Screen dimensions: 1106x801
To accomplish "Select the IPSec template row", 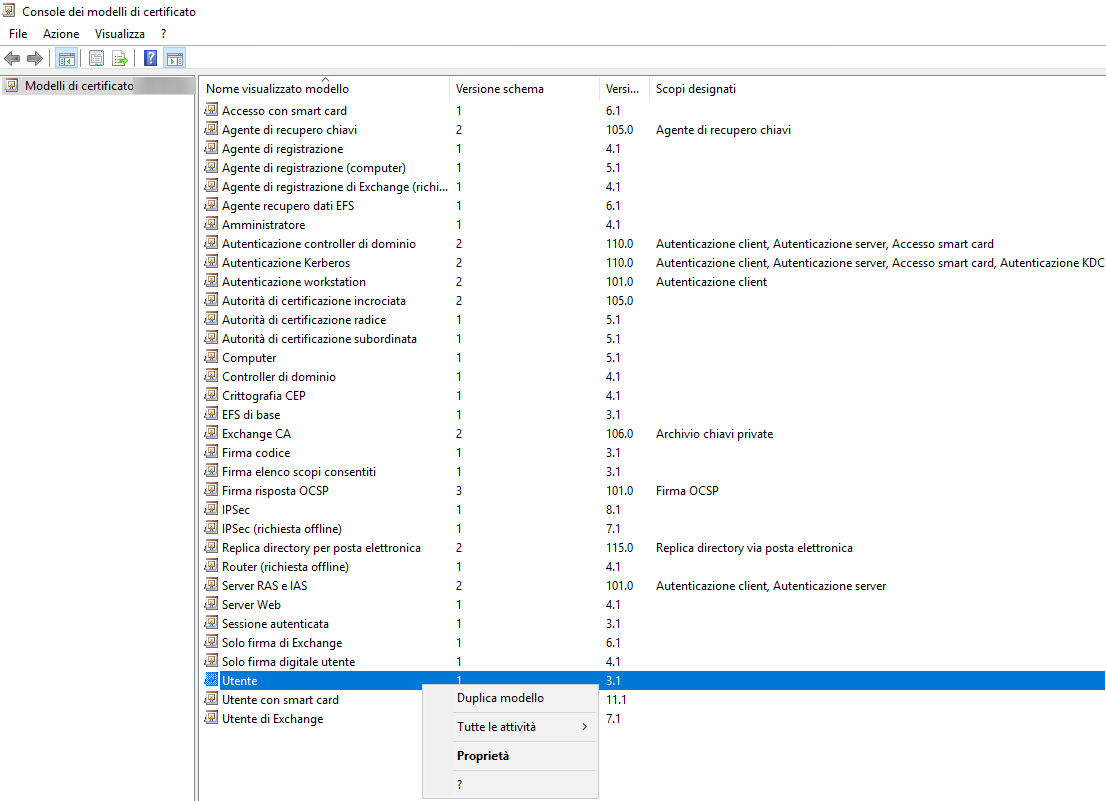I will pos(236,510).
